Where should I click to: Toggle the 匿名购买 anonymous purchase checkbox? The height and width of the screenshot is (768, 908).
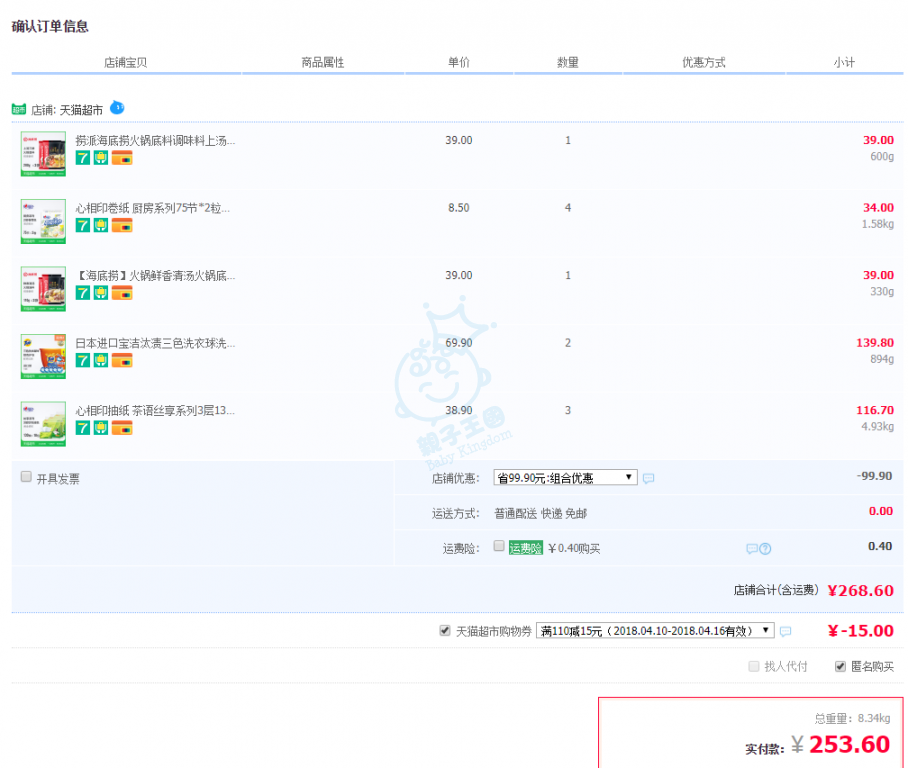(x=840, y=666)
